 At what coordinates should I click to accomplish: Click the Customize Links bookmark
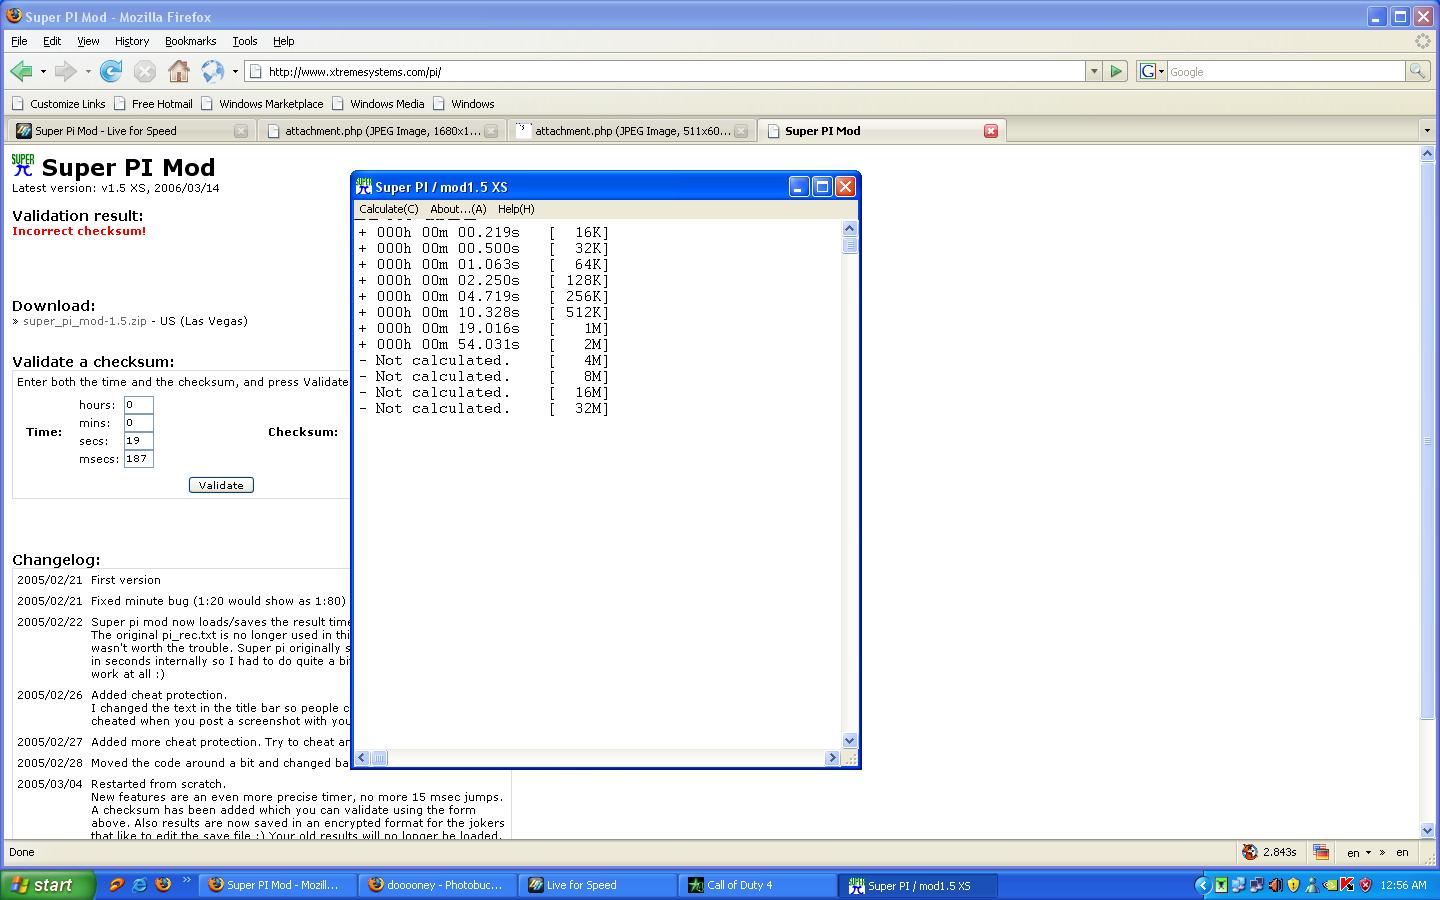58,104
